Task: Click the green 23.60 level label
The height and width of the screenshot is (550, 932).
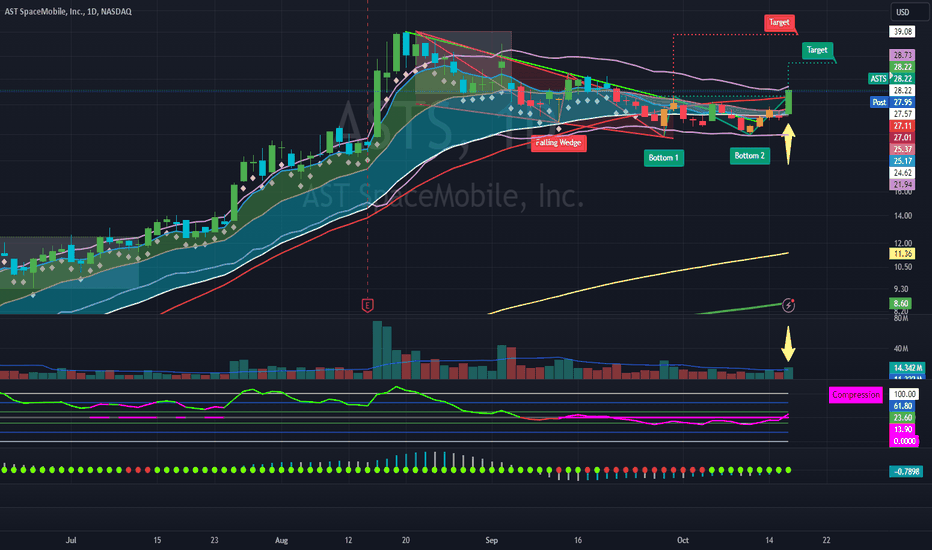Action: click(x=902, y=418)
